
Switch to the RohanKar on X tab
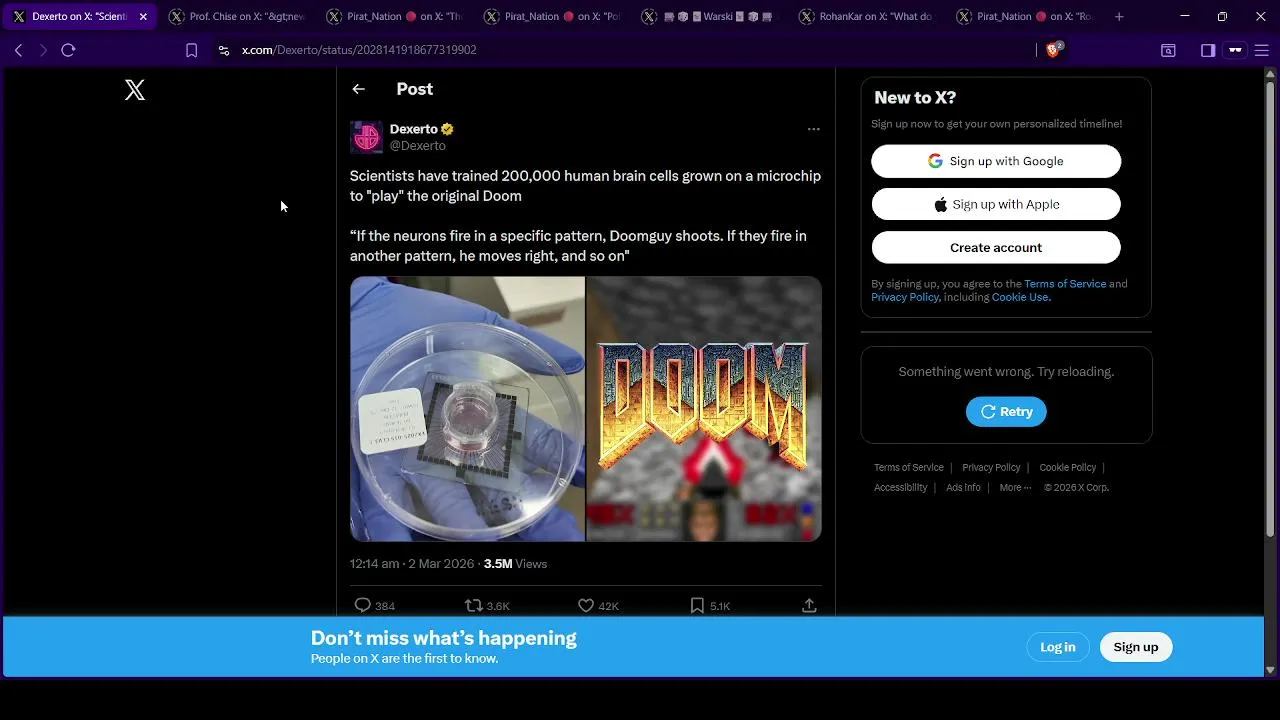[867, 17]
